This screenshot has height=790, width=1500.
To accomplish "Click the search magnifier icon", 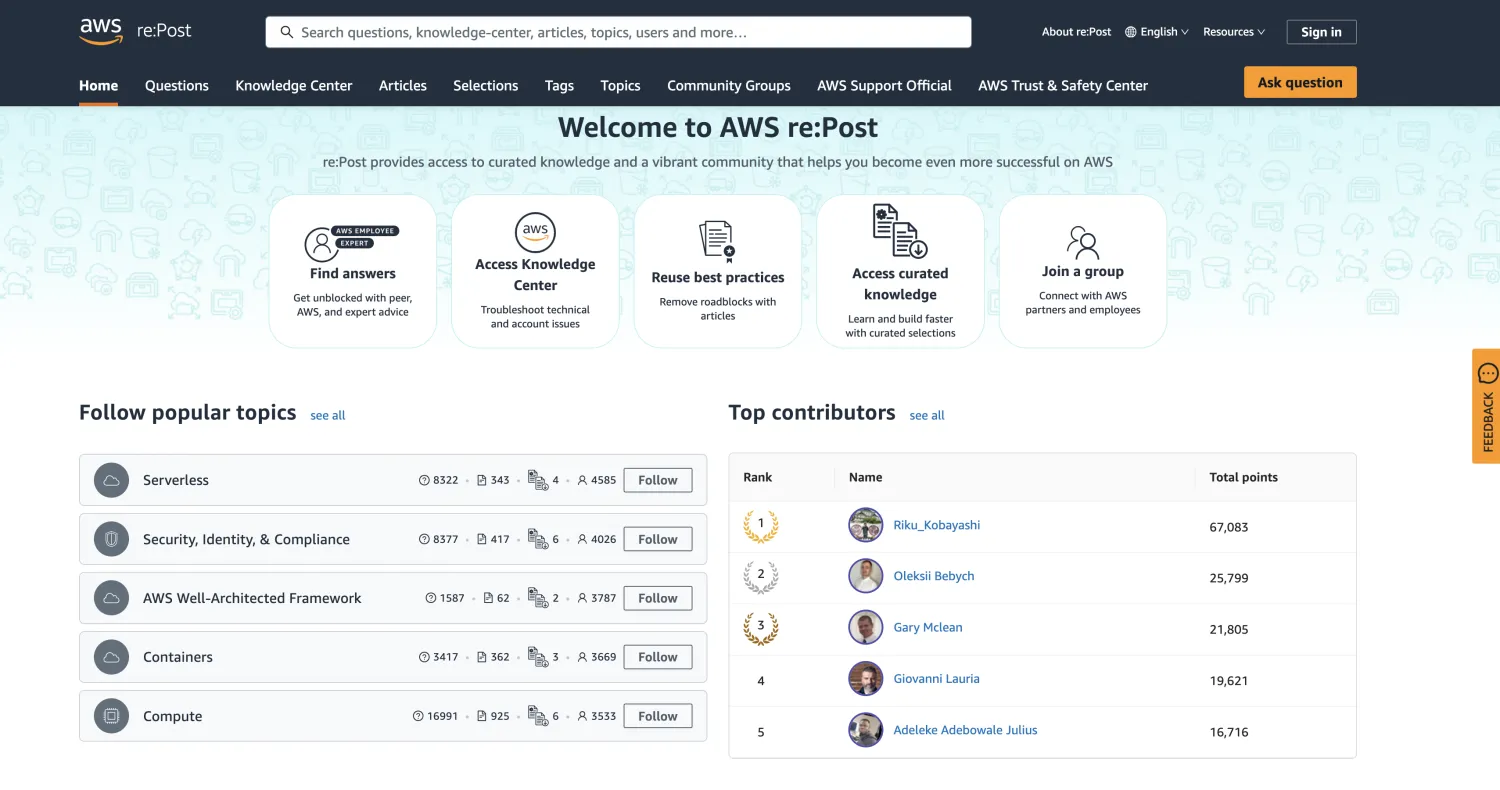I will 287,32.
